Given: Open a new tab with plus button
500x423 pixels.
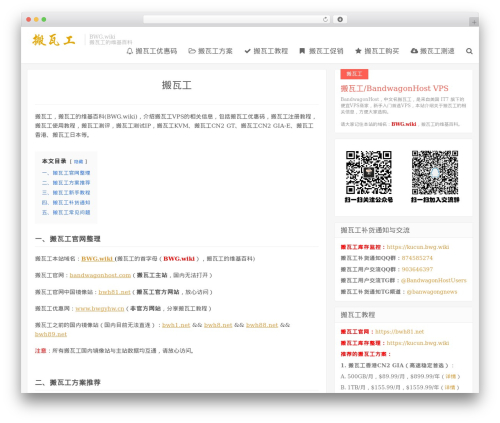Looking at the screenshot, I should pyautogui.click(x=474, y=22).
